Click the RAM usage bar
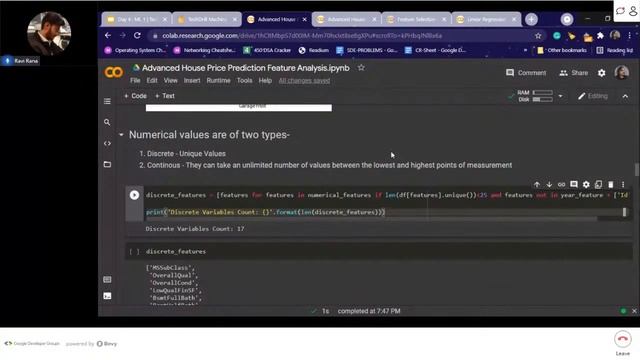This screenshot has width=640, height=360. [x=543, y=93]
